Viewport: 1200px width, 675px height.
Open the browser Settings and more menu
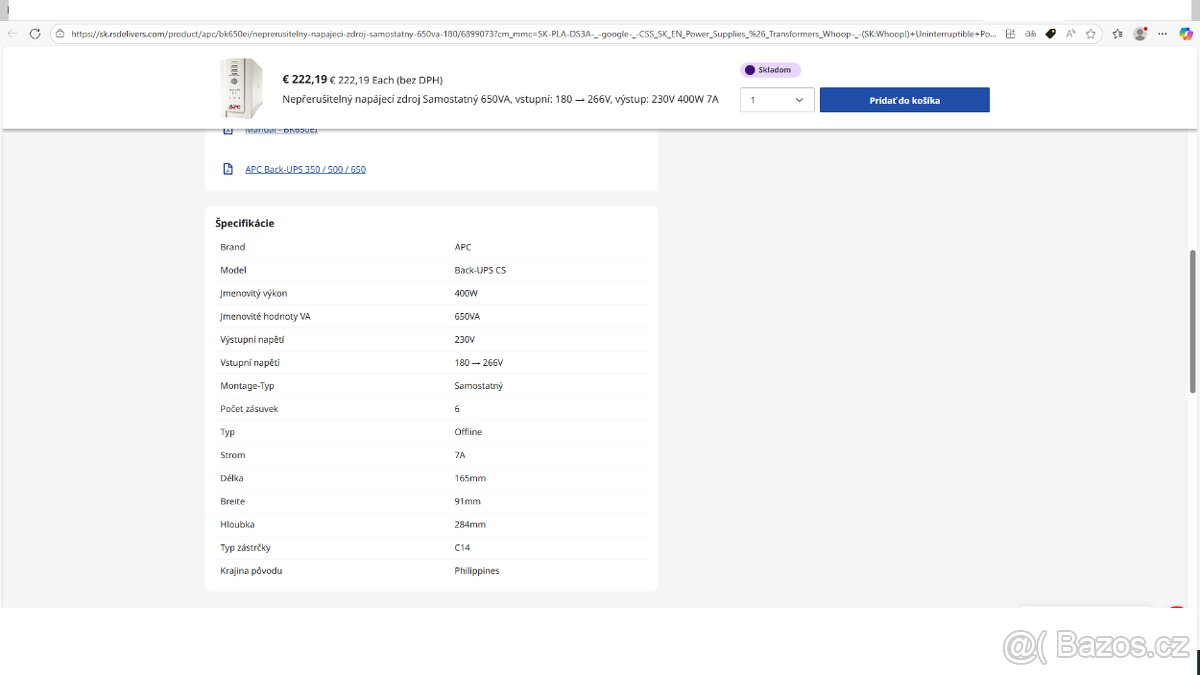1162,33
